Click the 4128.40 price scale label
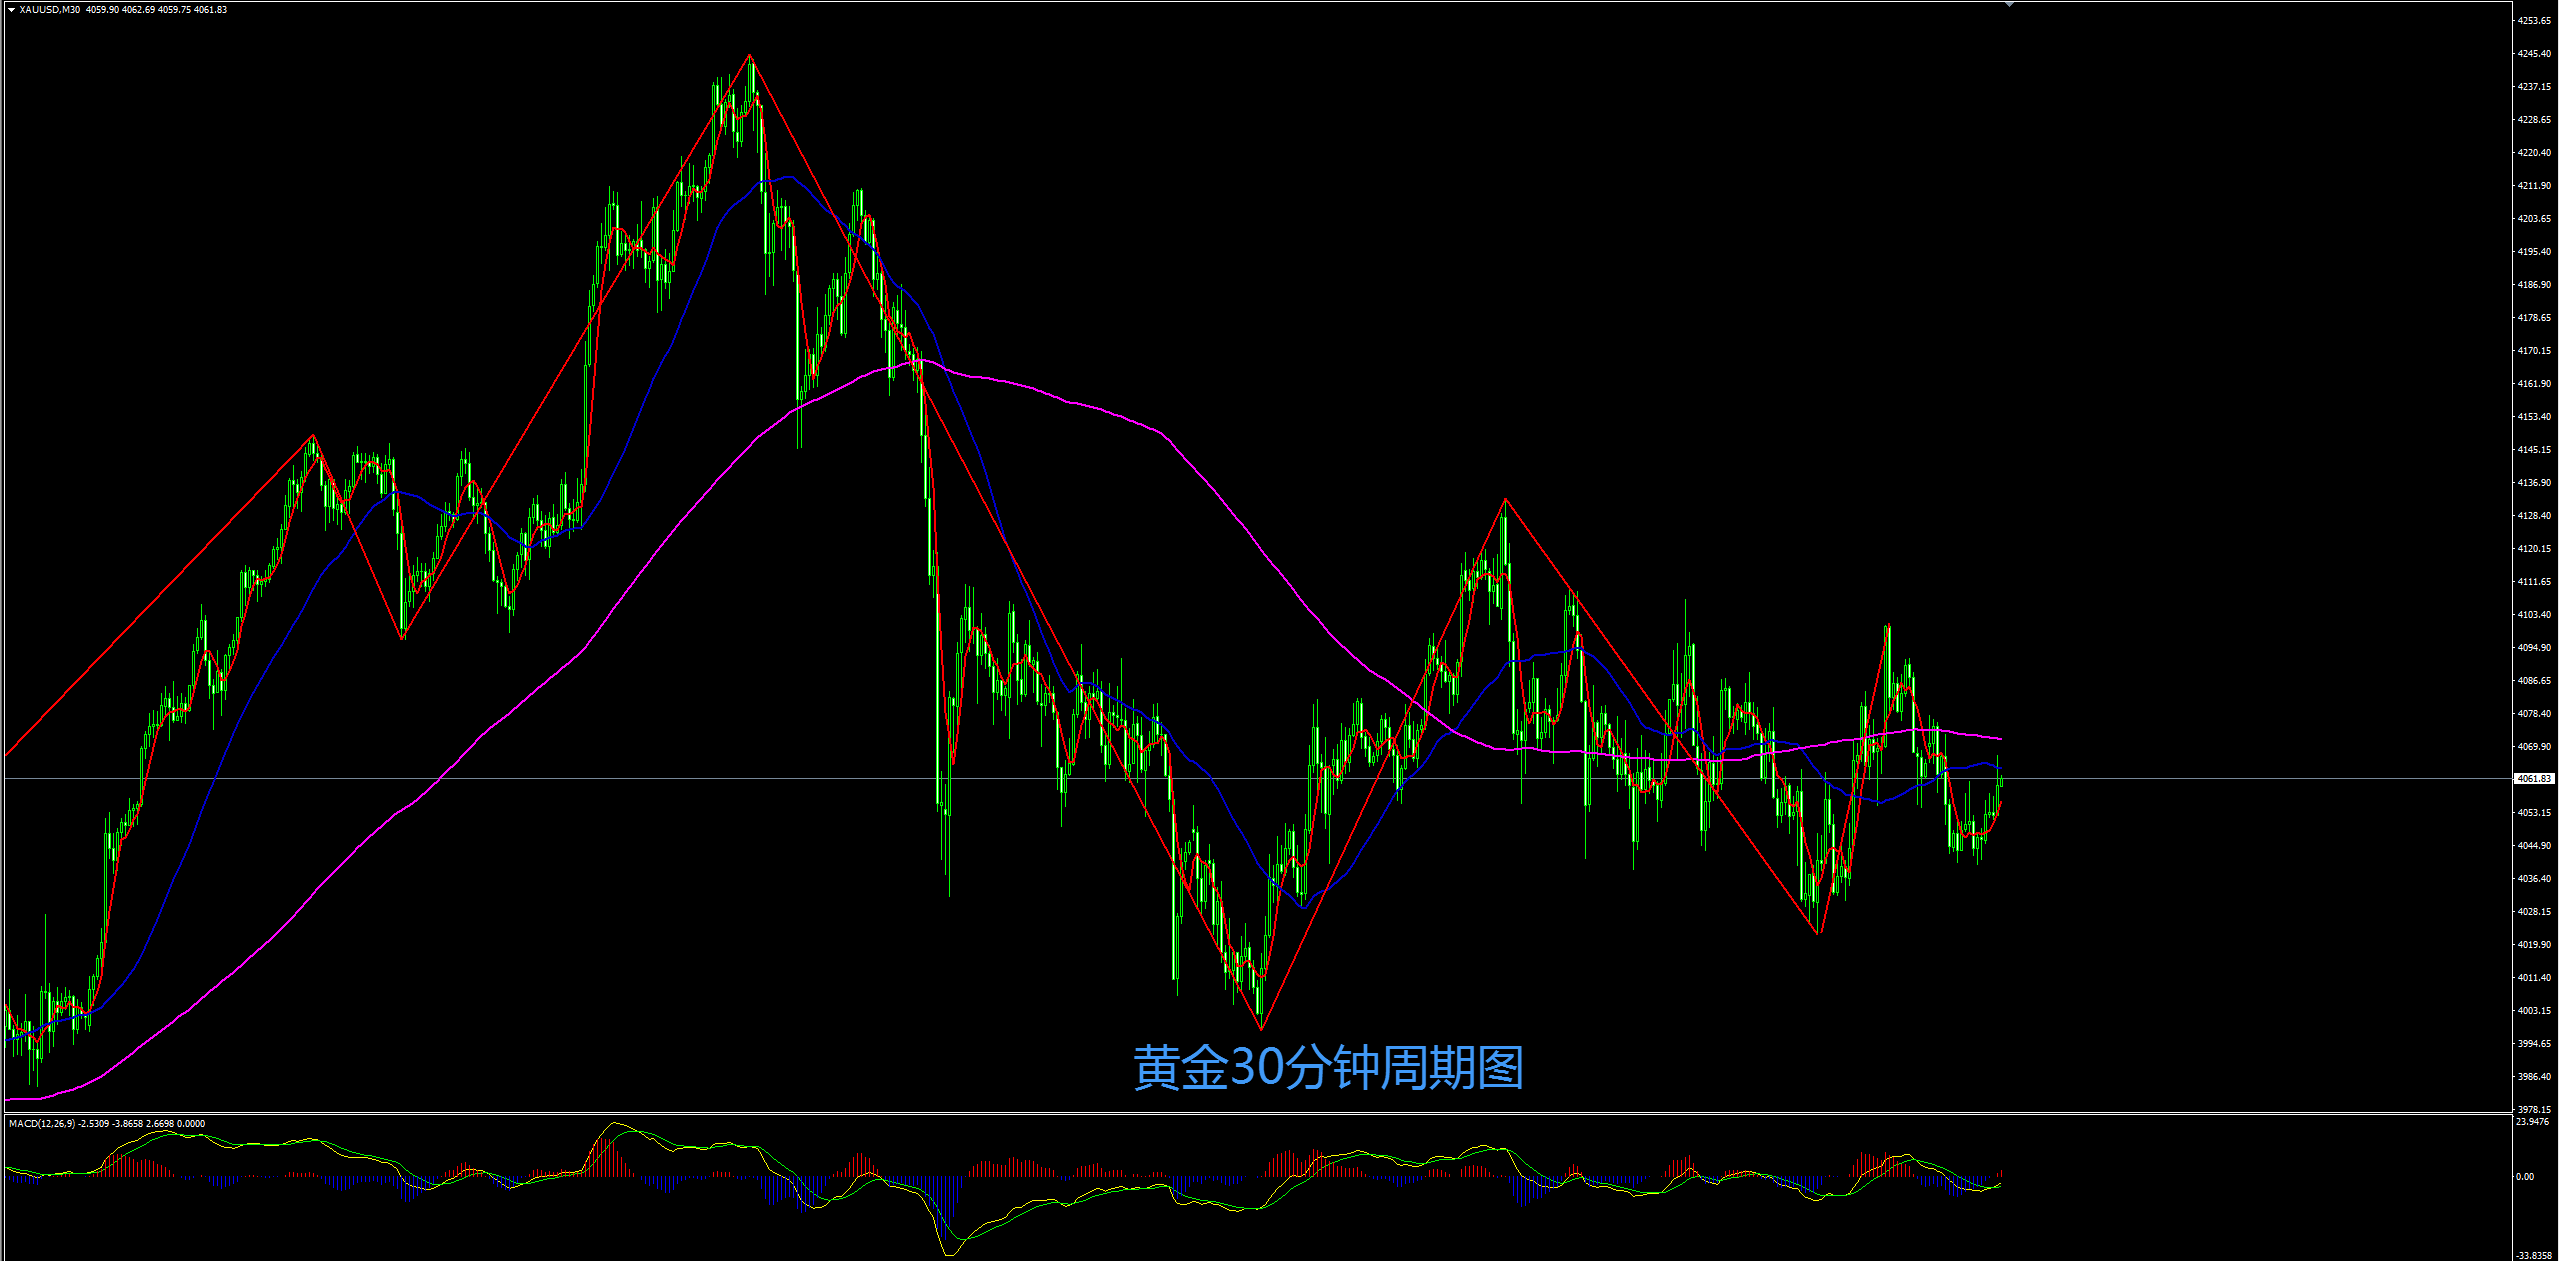The height and width of the screenshot is (1261, 2560). coord(2534,516)
